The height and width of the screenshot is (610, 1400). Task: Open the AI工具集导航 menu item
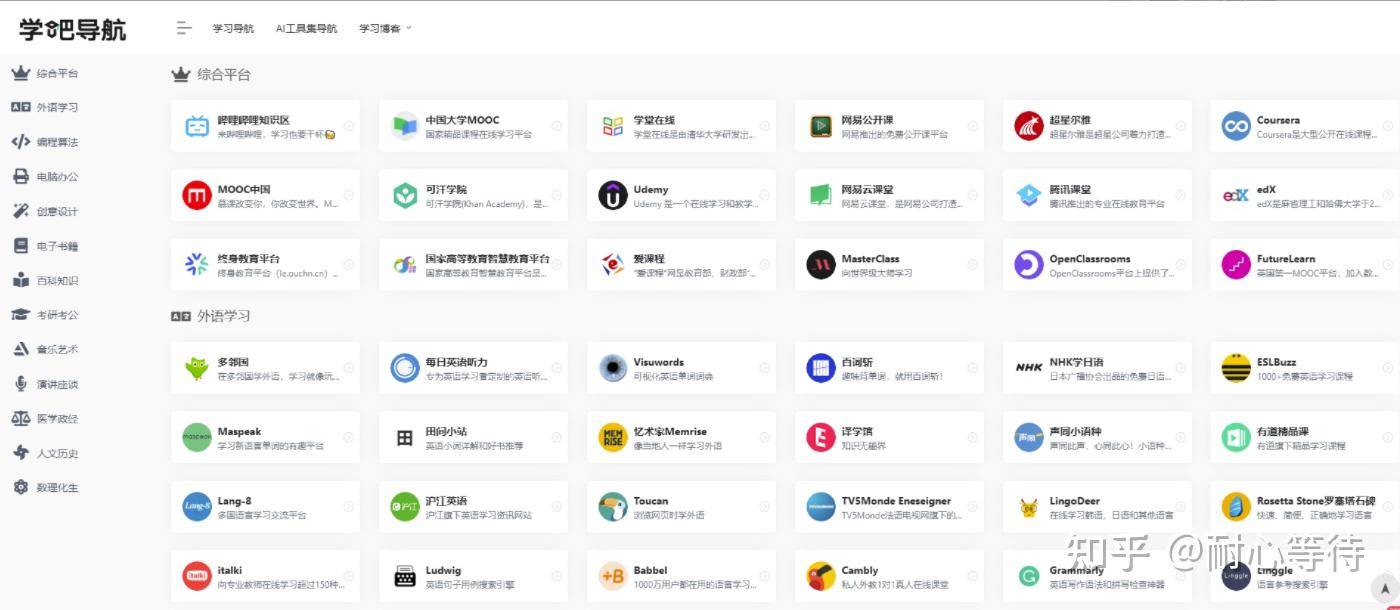point(306,28)
